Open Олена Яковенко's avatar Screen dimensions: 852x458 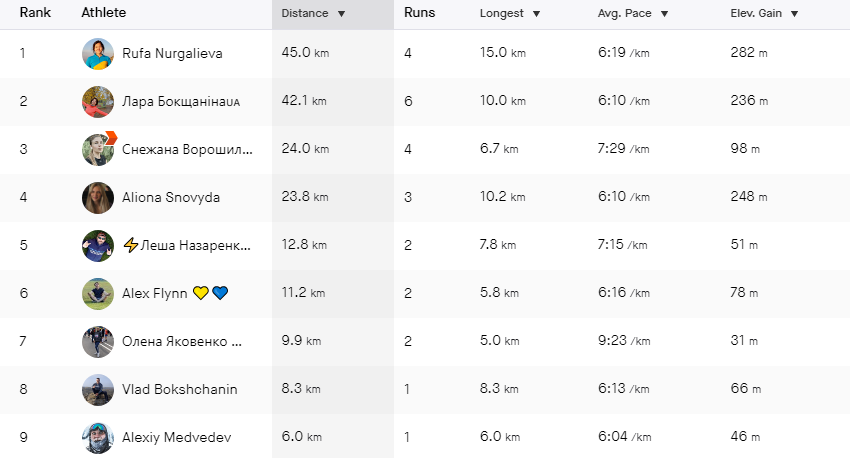tap(98, 342)
